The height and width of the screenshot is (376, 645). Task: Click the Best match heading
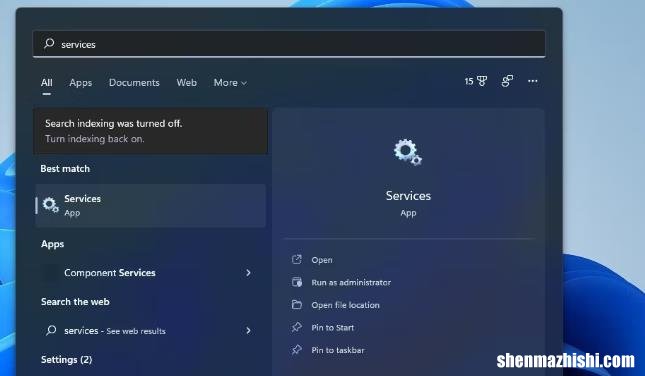[65, 169]
